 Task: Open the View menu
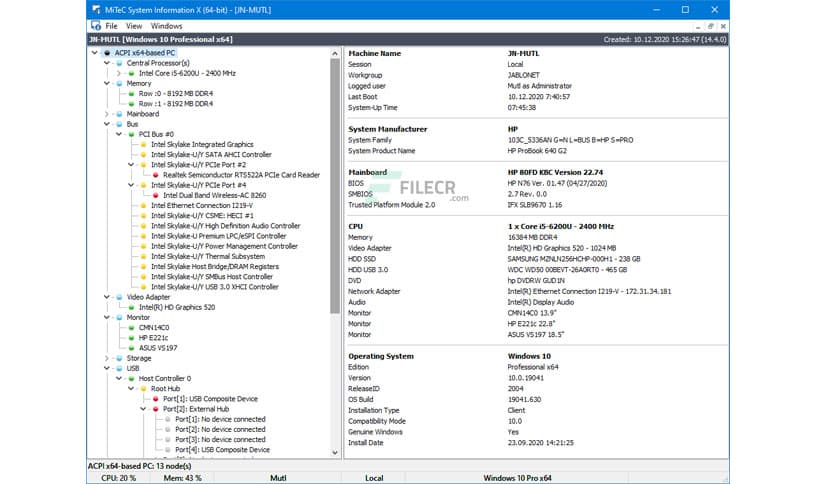pos(134,26)
